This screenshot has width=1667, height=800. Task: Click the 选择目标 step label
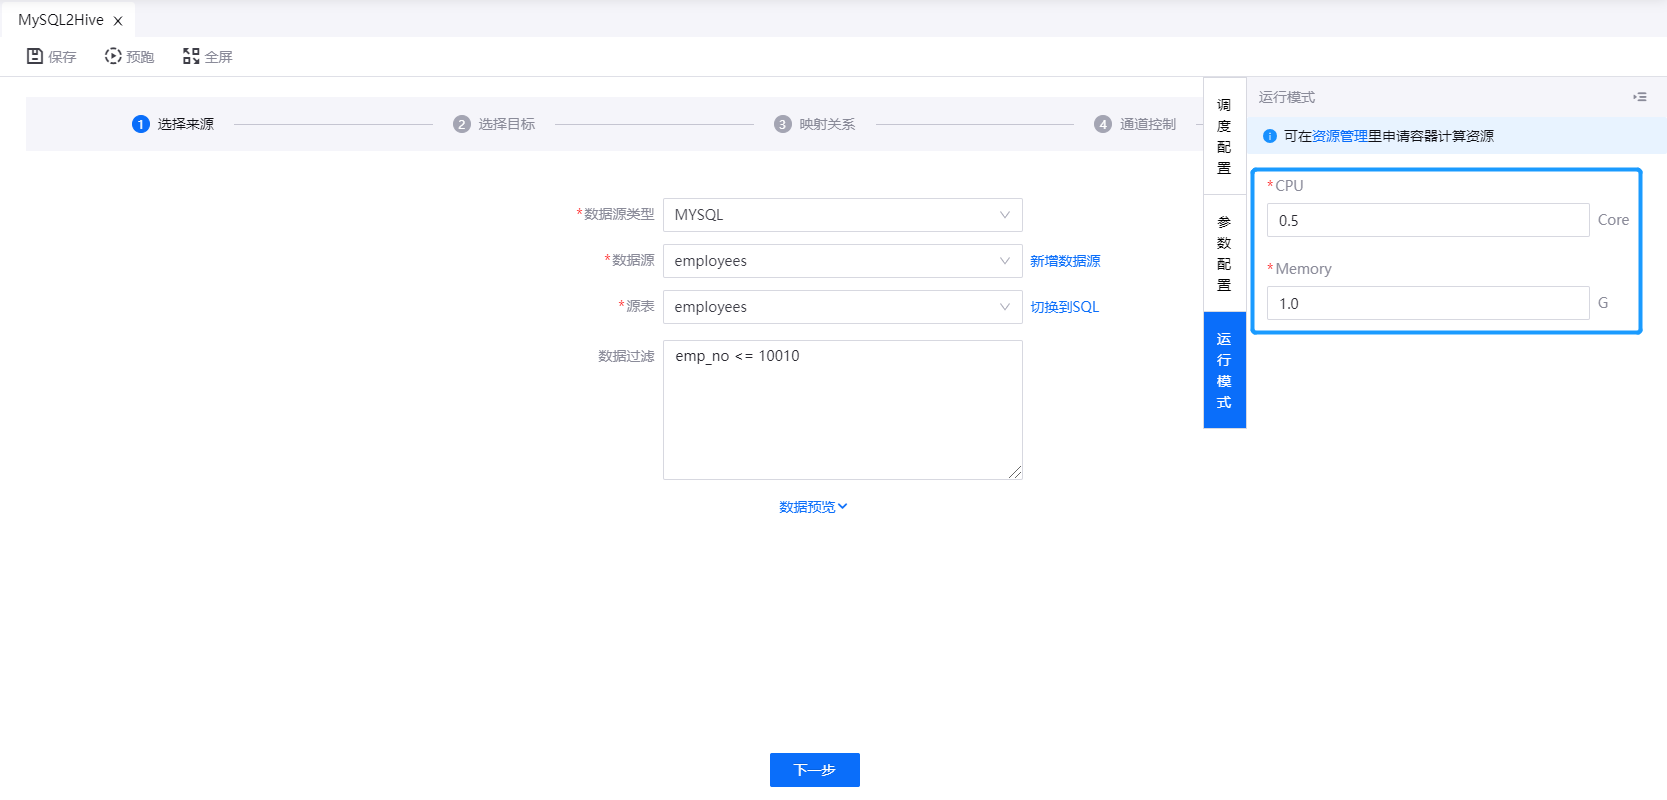click(507, 124)
